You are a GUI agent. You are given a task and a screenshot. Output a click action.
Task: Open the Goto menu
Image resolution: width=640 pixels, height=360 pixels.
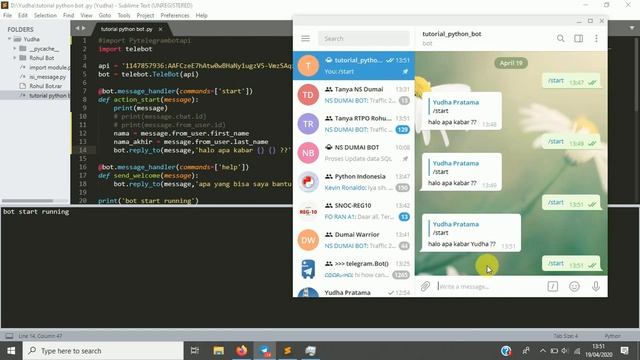tap(104, 15)
